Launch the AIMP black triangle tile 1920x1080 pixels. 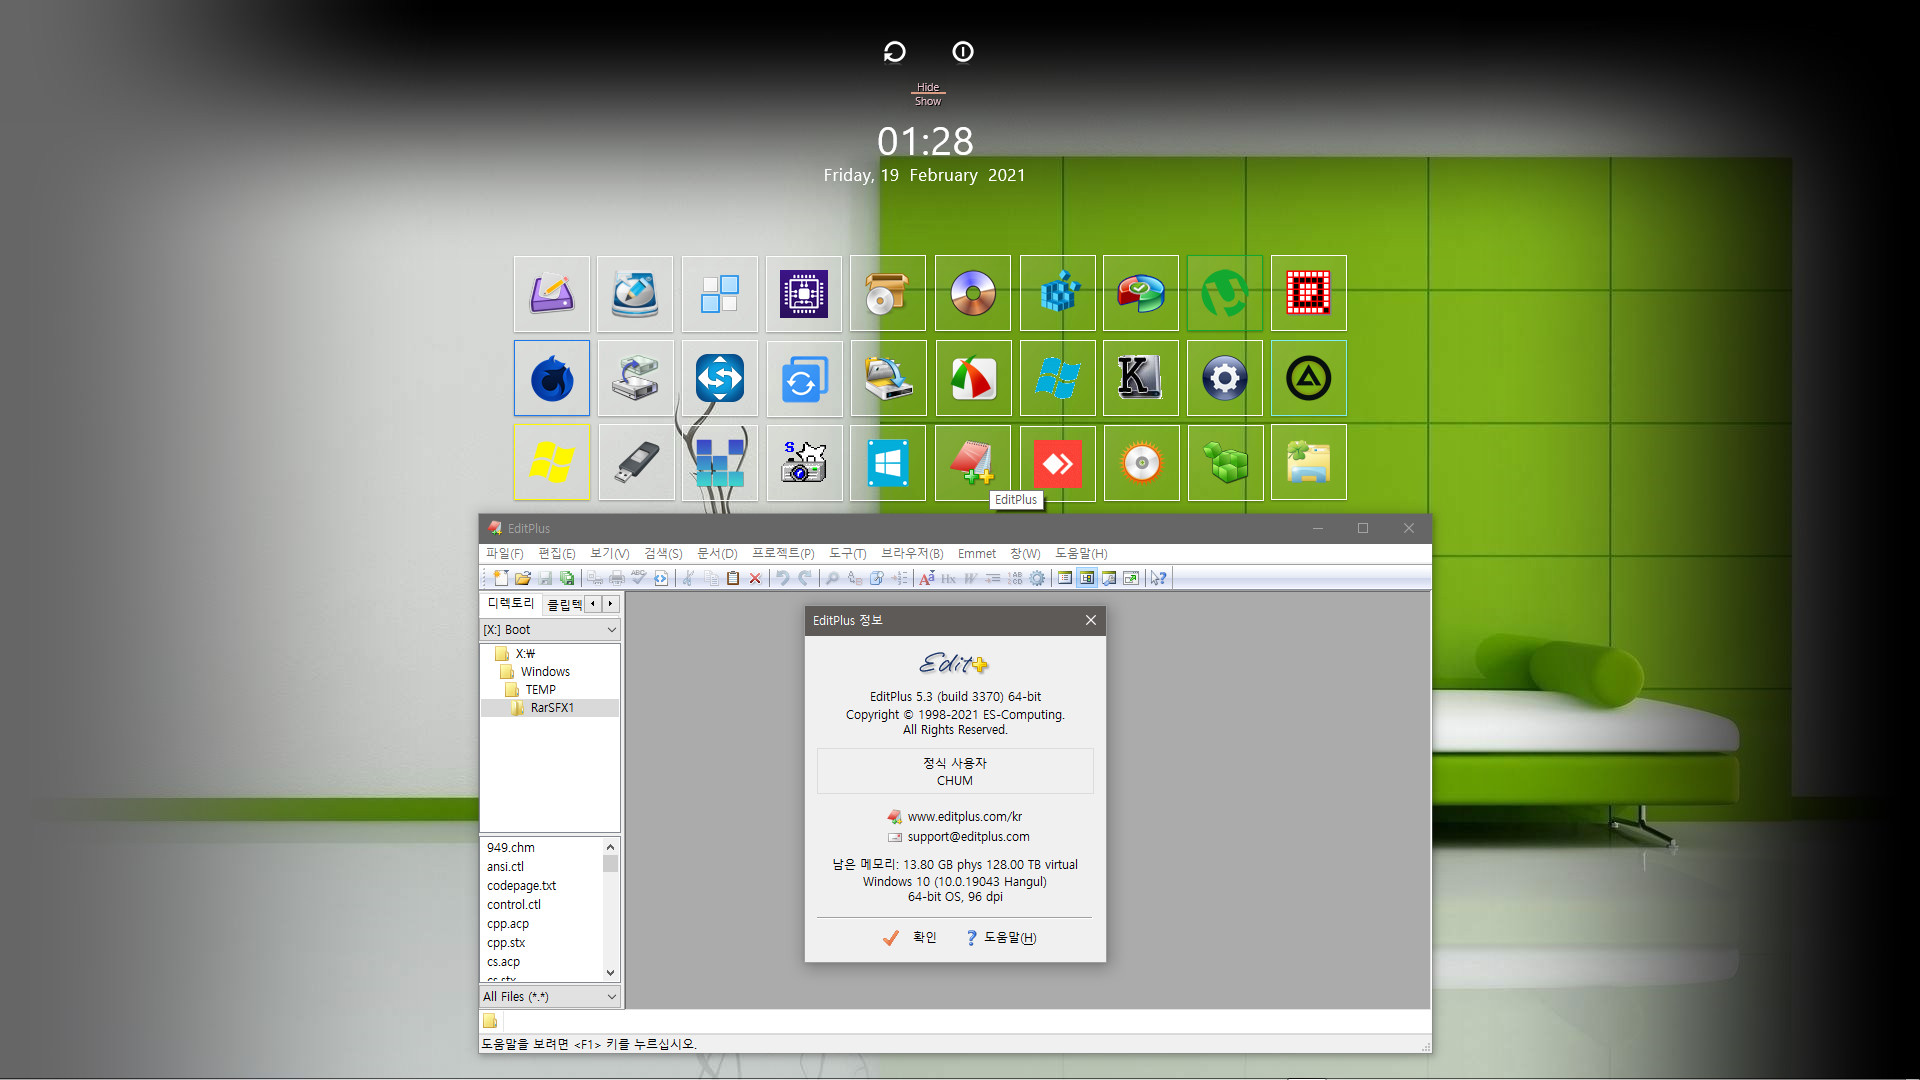tap(1309, 378)
